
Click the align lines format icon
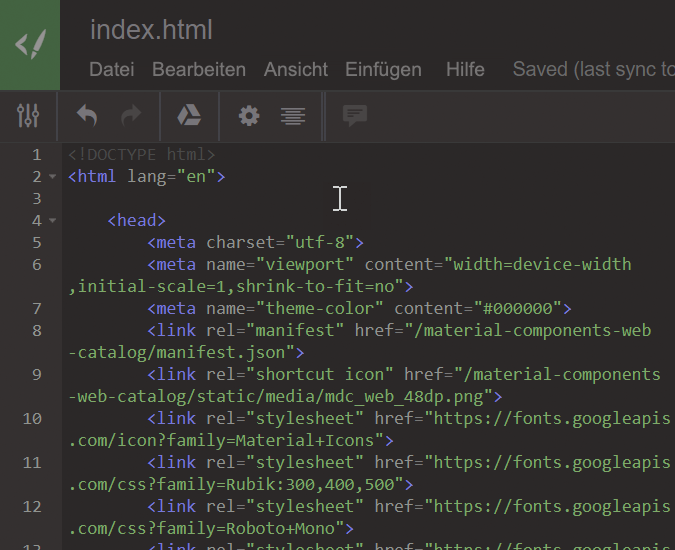point(293,116)
